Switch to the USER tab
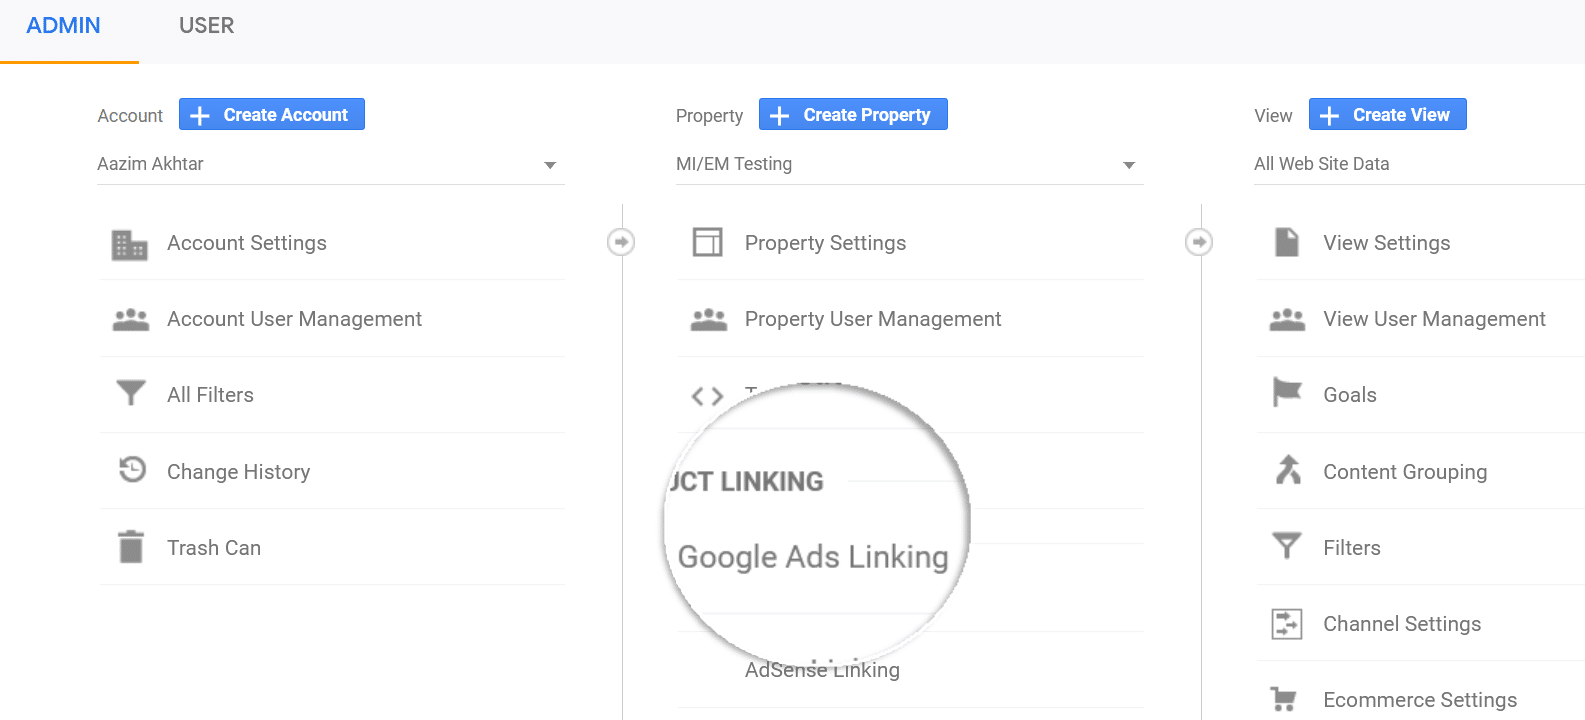Screen dimensions: 1585x720 (x=206, y=26)
